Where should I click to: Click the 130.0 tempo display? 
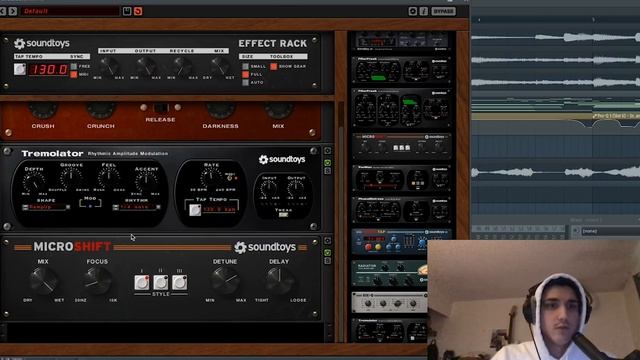[x=48, y=69]
